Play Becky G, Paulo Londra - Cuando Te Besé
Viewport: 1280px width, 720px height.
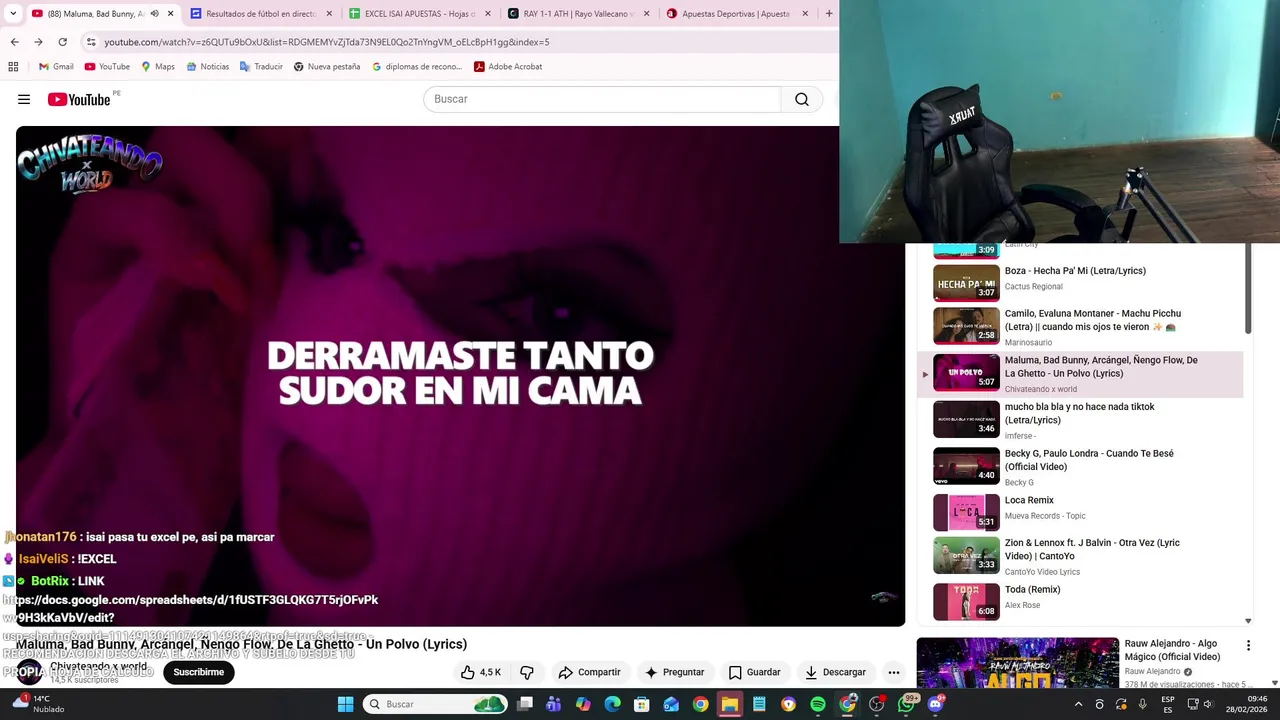[x=1080, y=467]
